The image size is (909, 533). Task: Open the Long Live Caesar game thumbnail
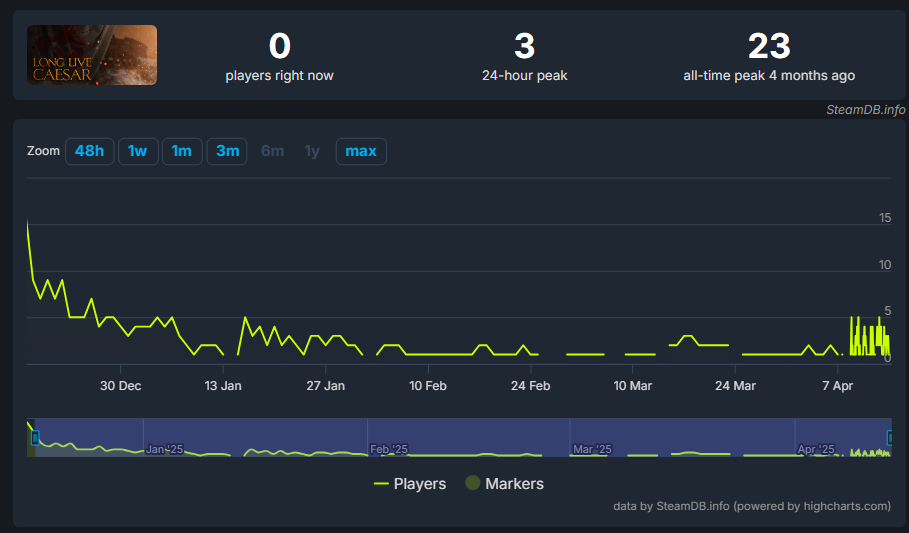click(92, 55)
